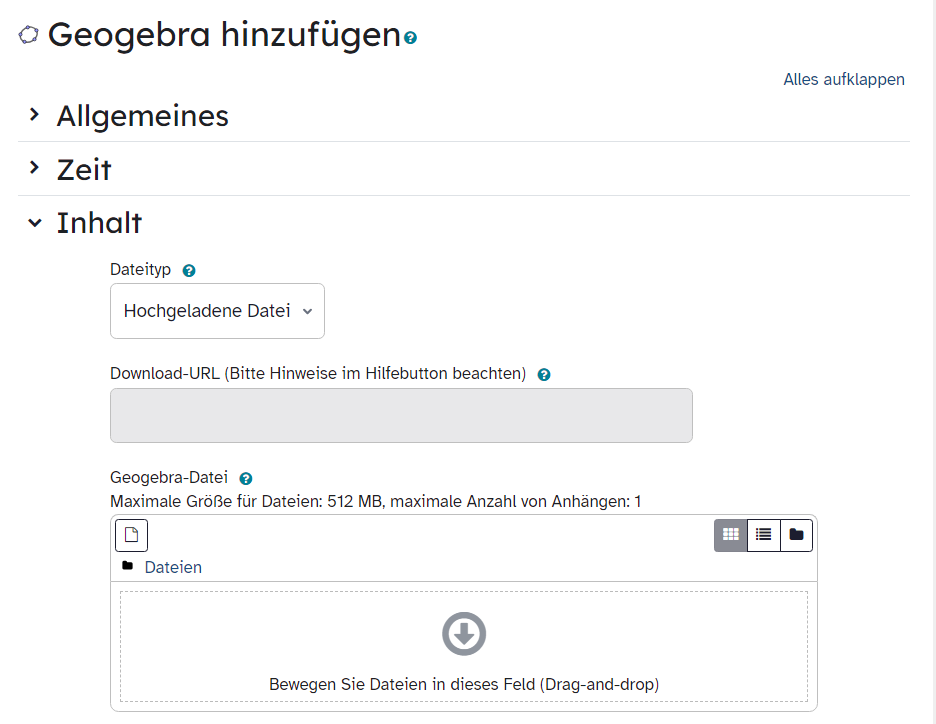The width and height of the screenshot is (936, 724).
Task: Switch file manager to icon grid view
Action: point(730,535)
